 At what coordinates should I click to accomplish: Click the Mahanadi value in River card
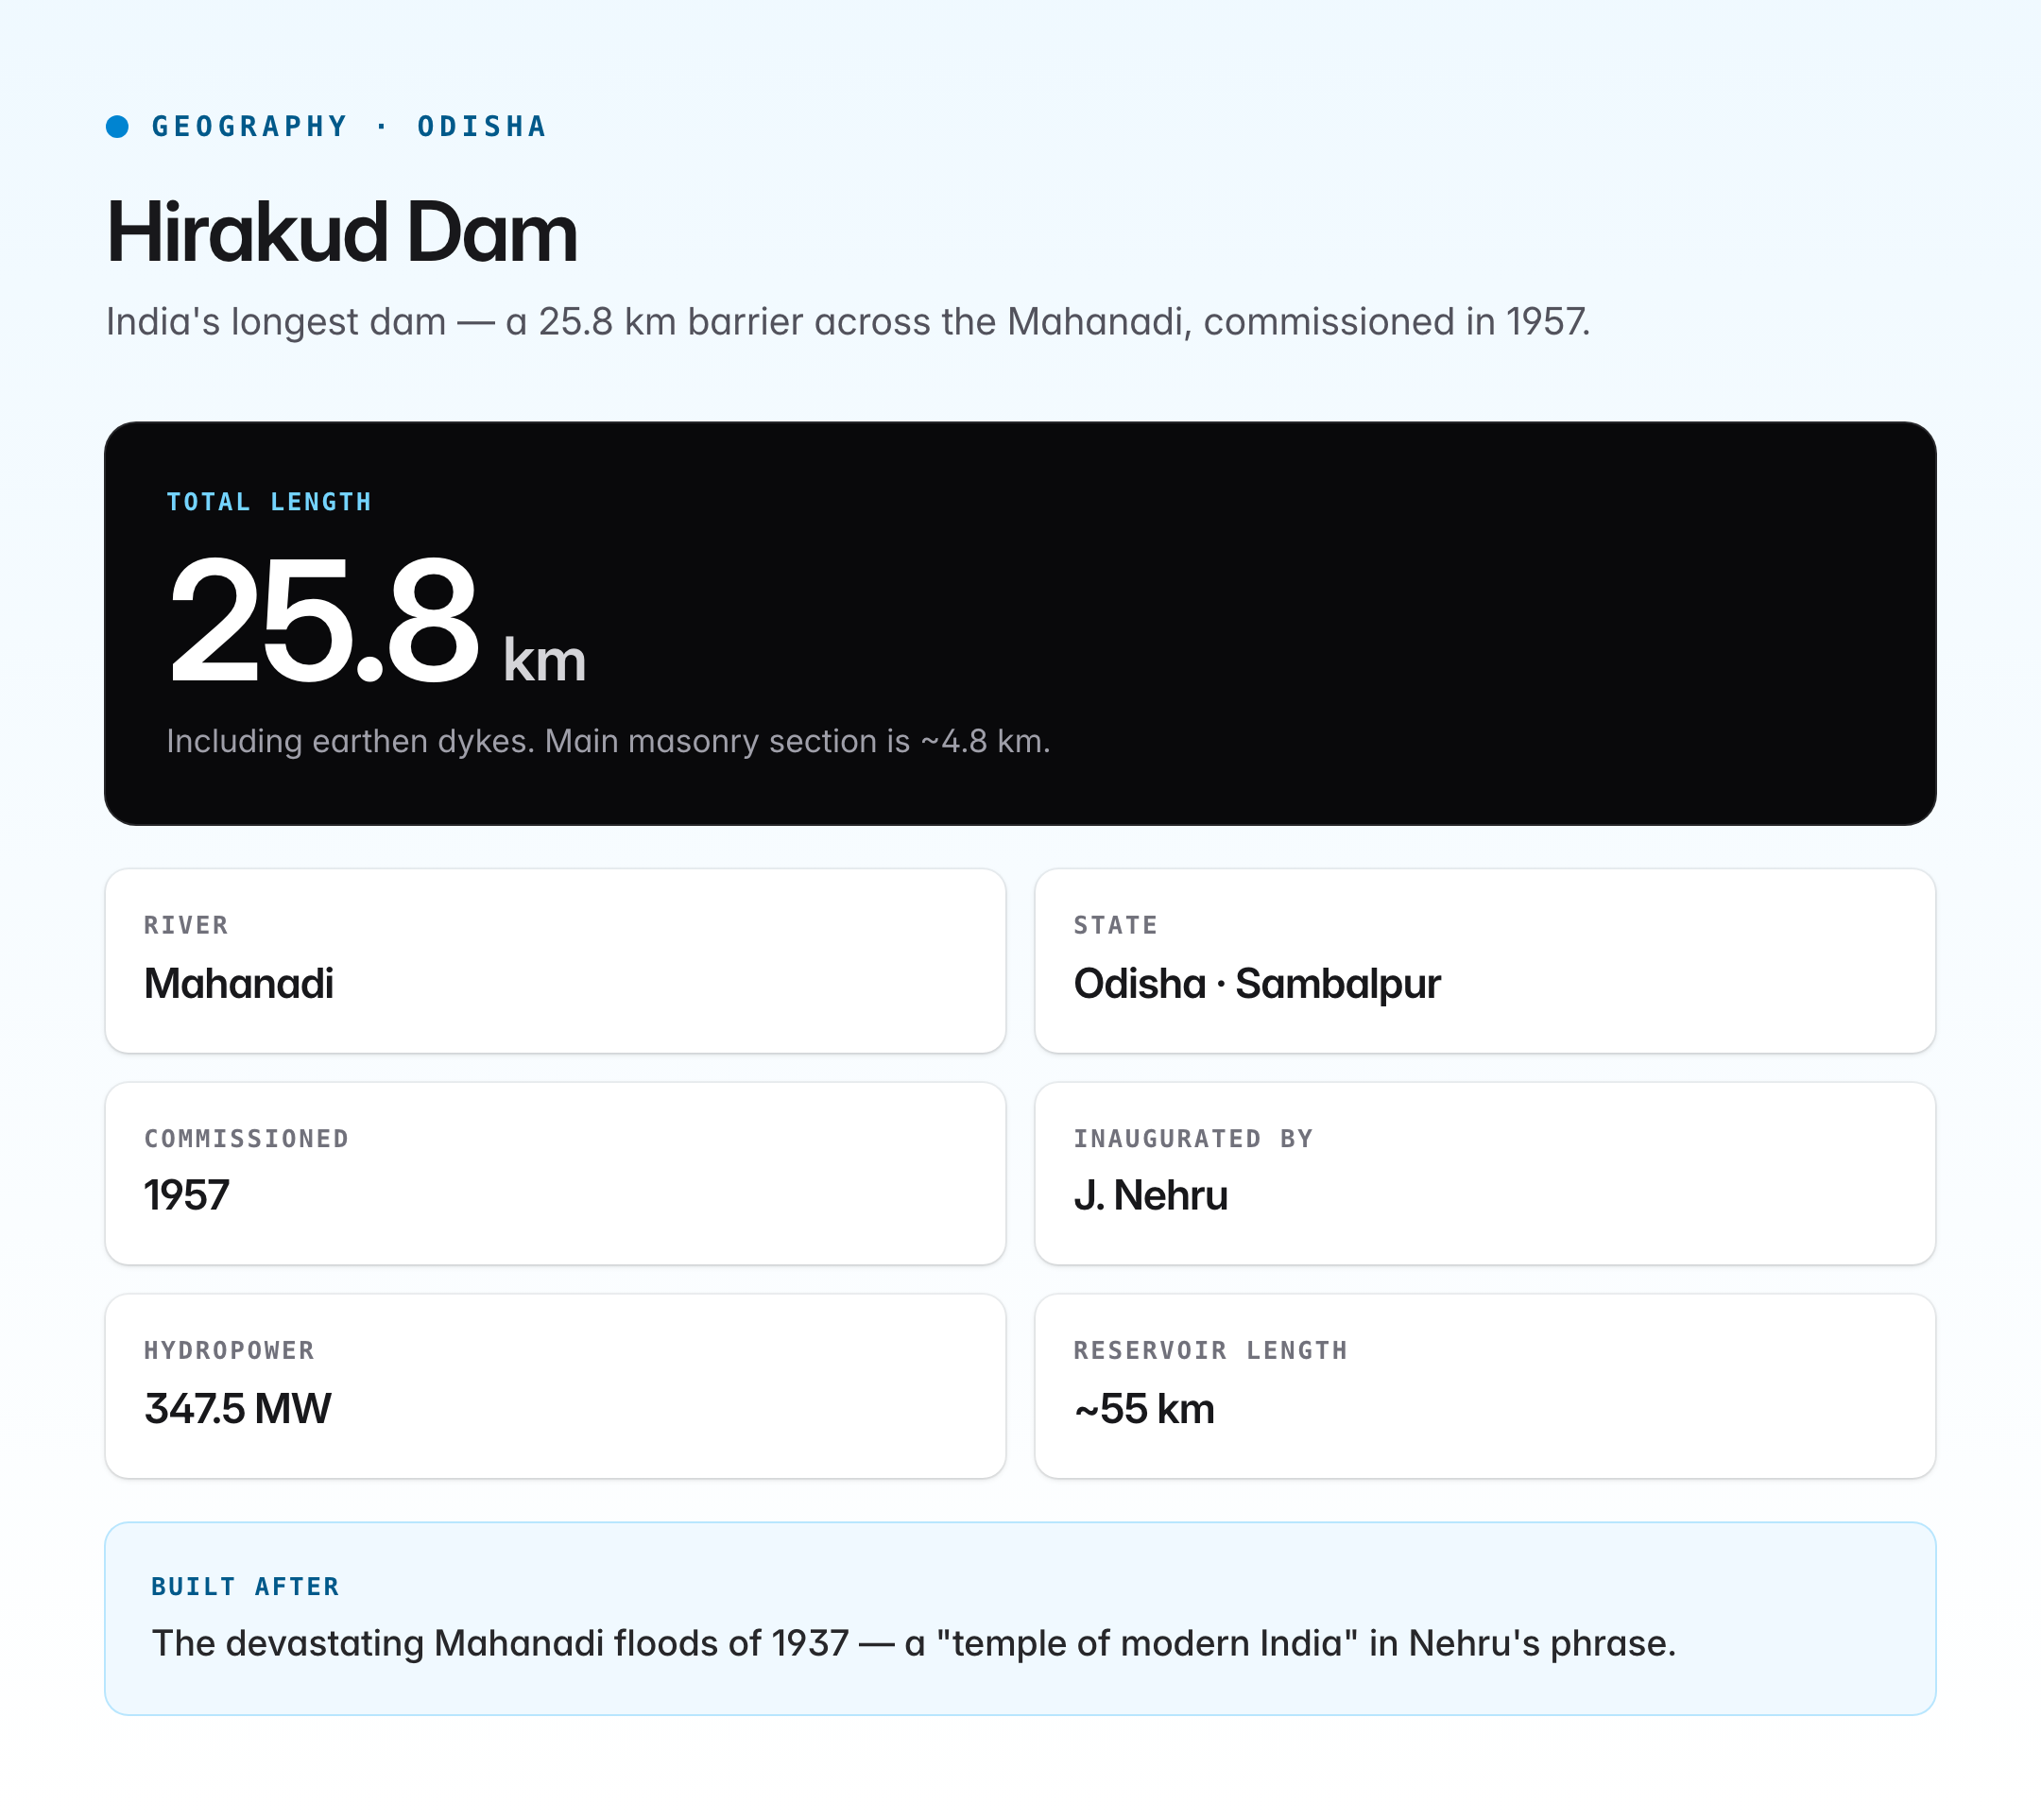(x=239, y=984)
